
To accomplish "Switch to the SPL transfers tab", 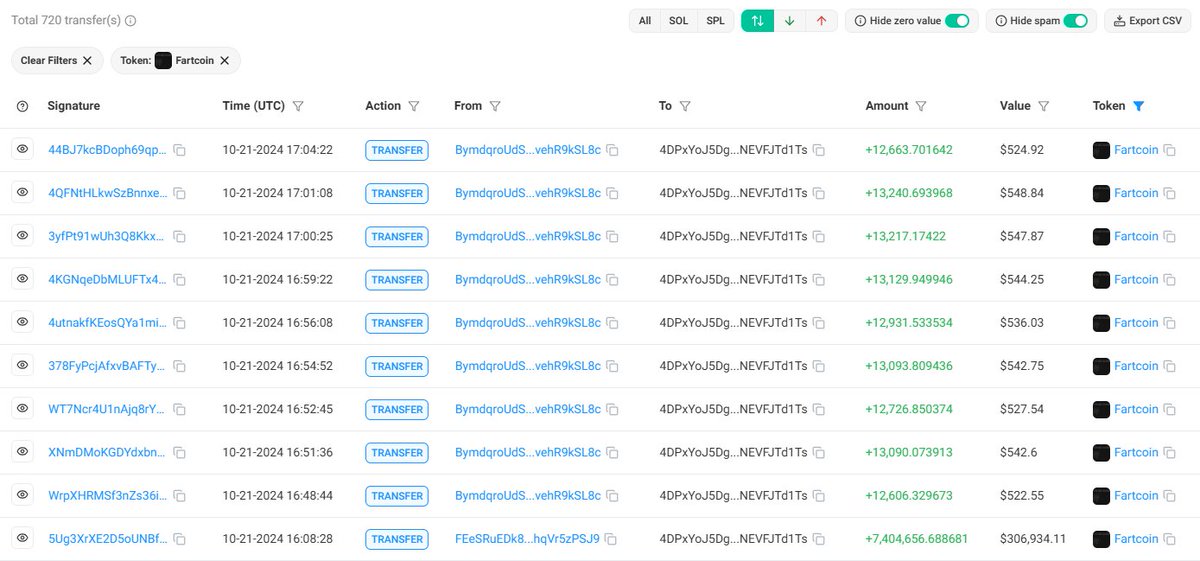I will (x=715, y=21).
